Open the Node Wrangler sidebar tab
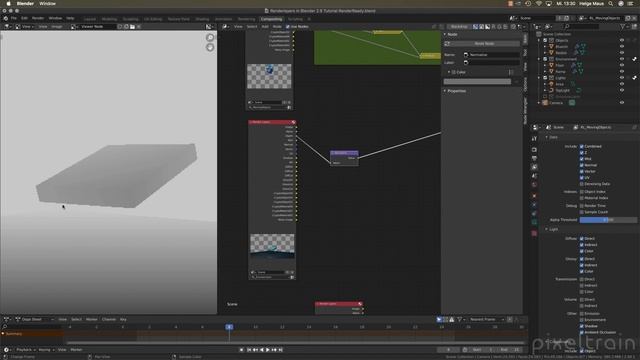The height and width of the screenshot is (360, 640). coord(525,110)
